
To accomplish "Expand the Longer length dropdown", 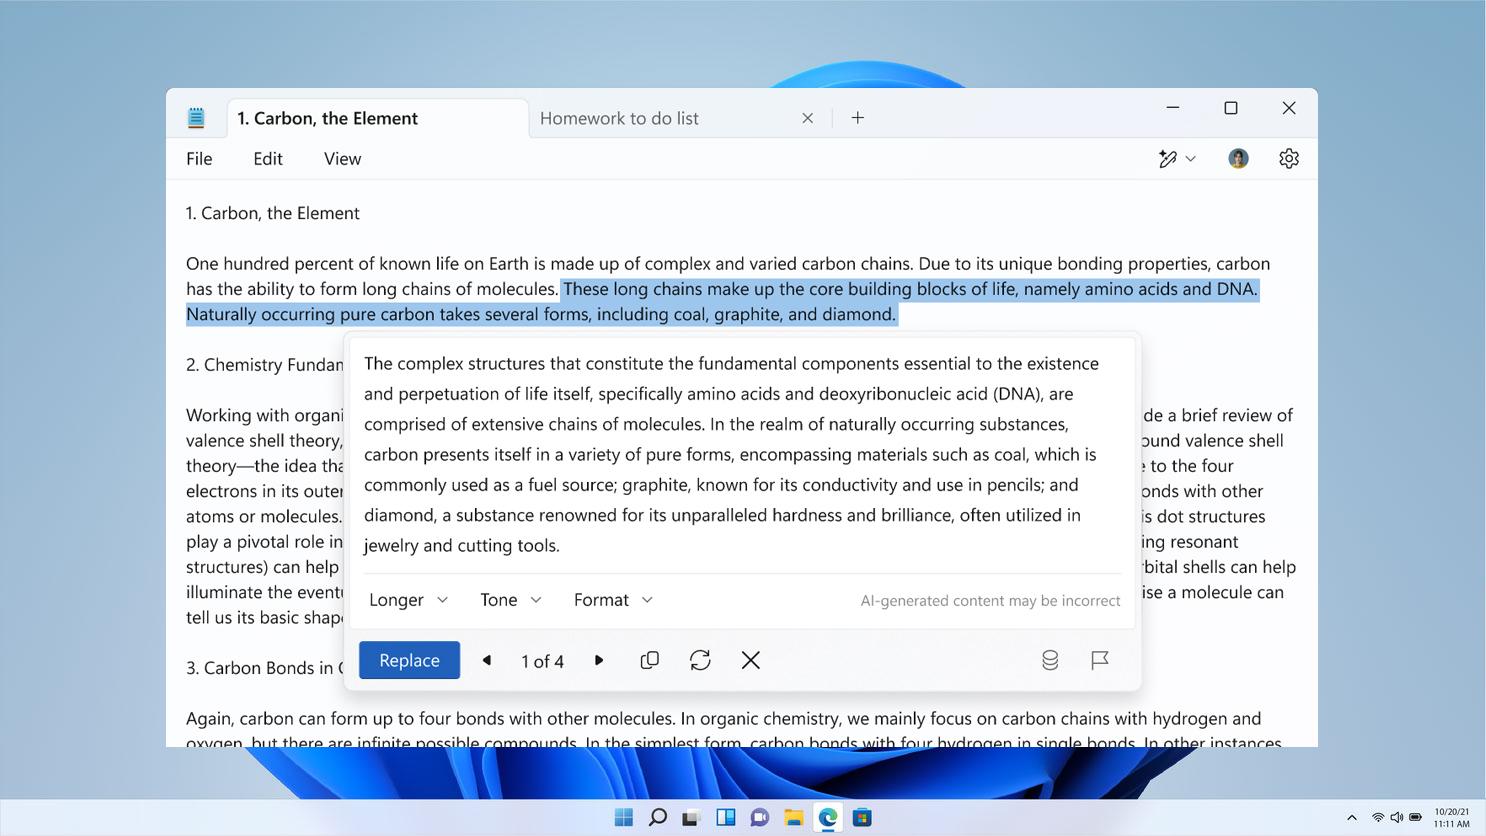I will (408, 600).
